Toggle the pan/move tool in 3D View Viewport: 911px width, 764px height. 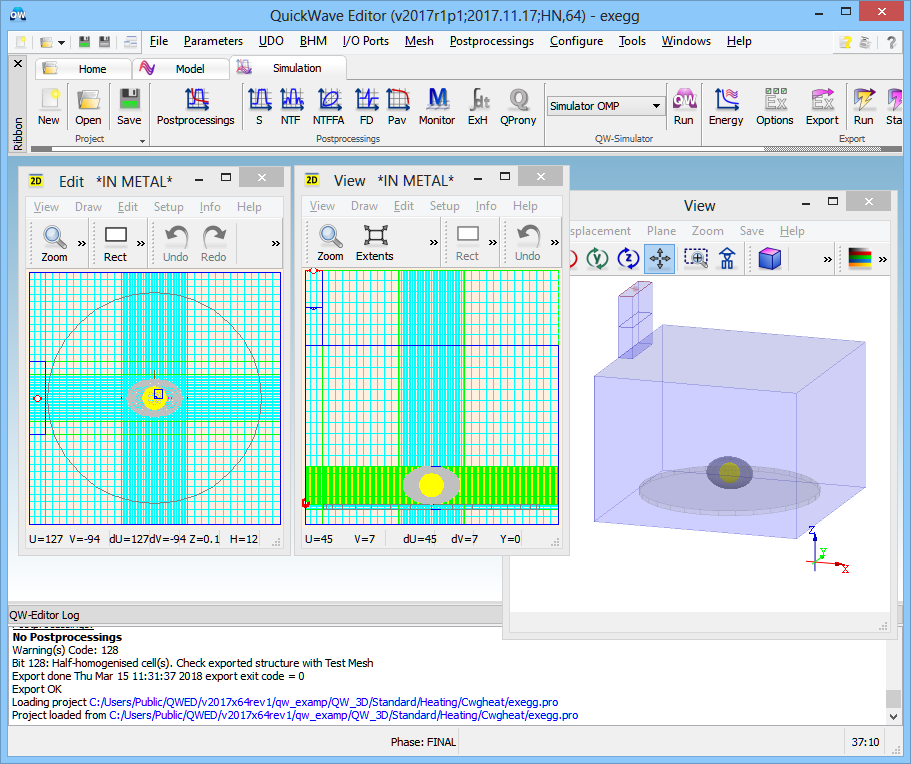click(660, 259)
